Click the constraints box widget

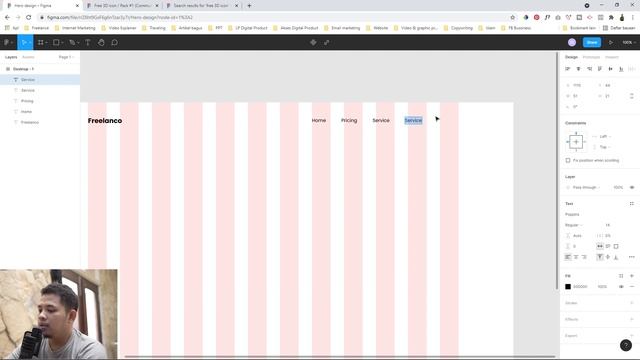tap(576, 142)
